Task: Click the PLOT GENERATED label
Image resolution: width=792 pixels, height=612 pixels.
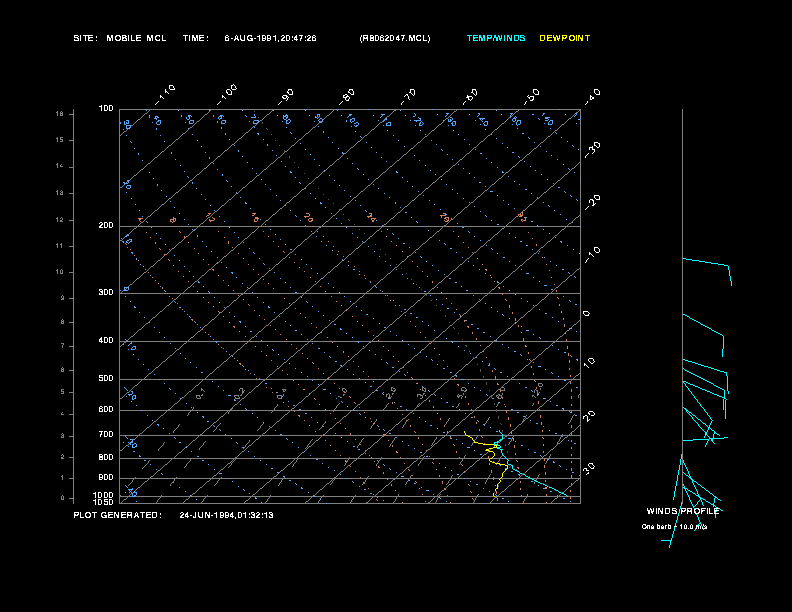Action: pos(117,515)
